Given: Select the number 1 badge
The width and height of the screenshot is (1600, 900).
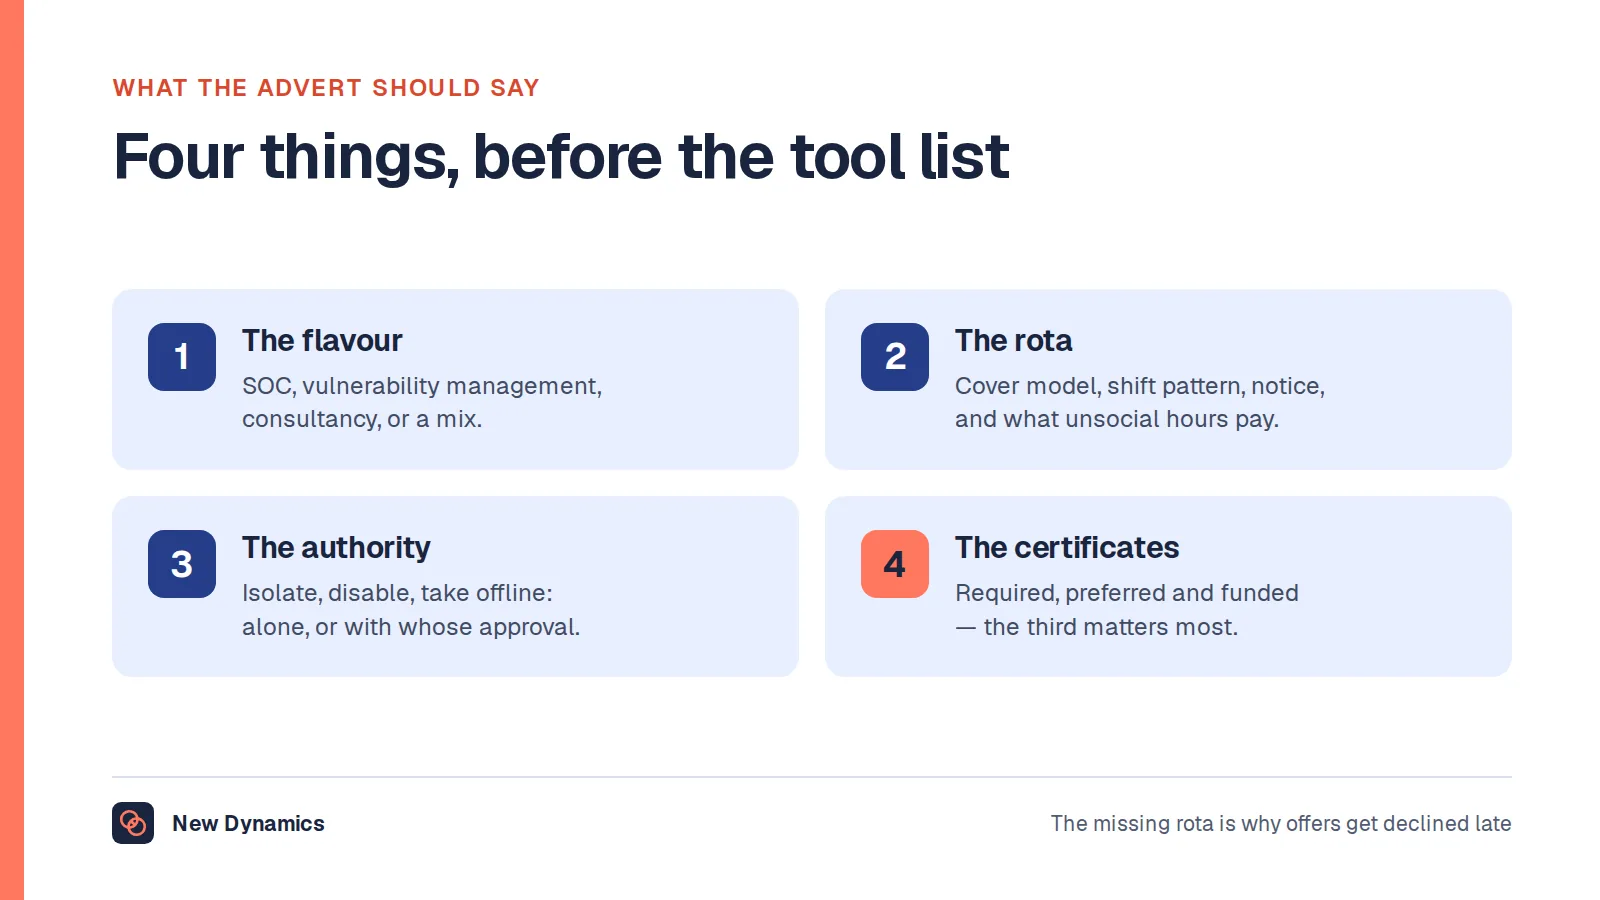Looking at the screenshot, I should point(182,357).
